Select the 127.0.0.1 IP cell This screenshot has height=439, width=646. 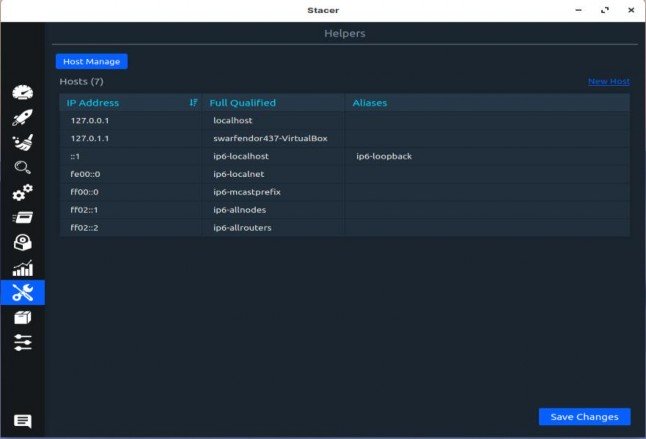tap(131, 120)
